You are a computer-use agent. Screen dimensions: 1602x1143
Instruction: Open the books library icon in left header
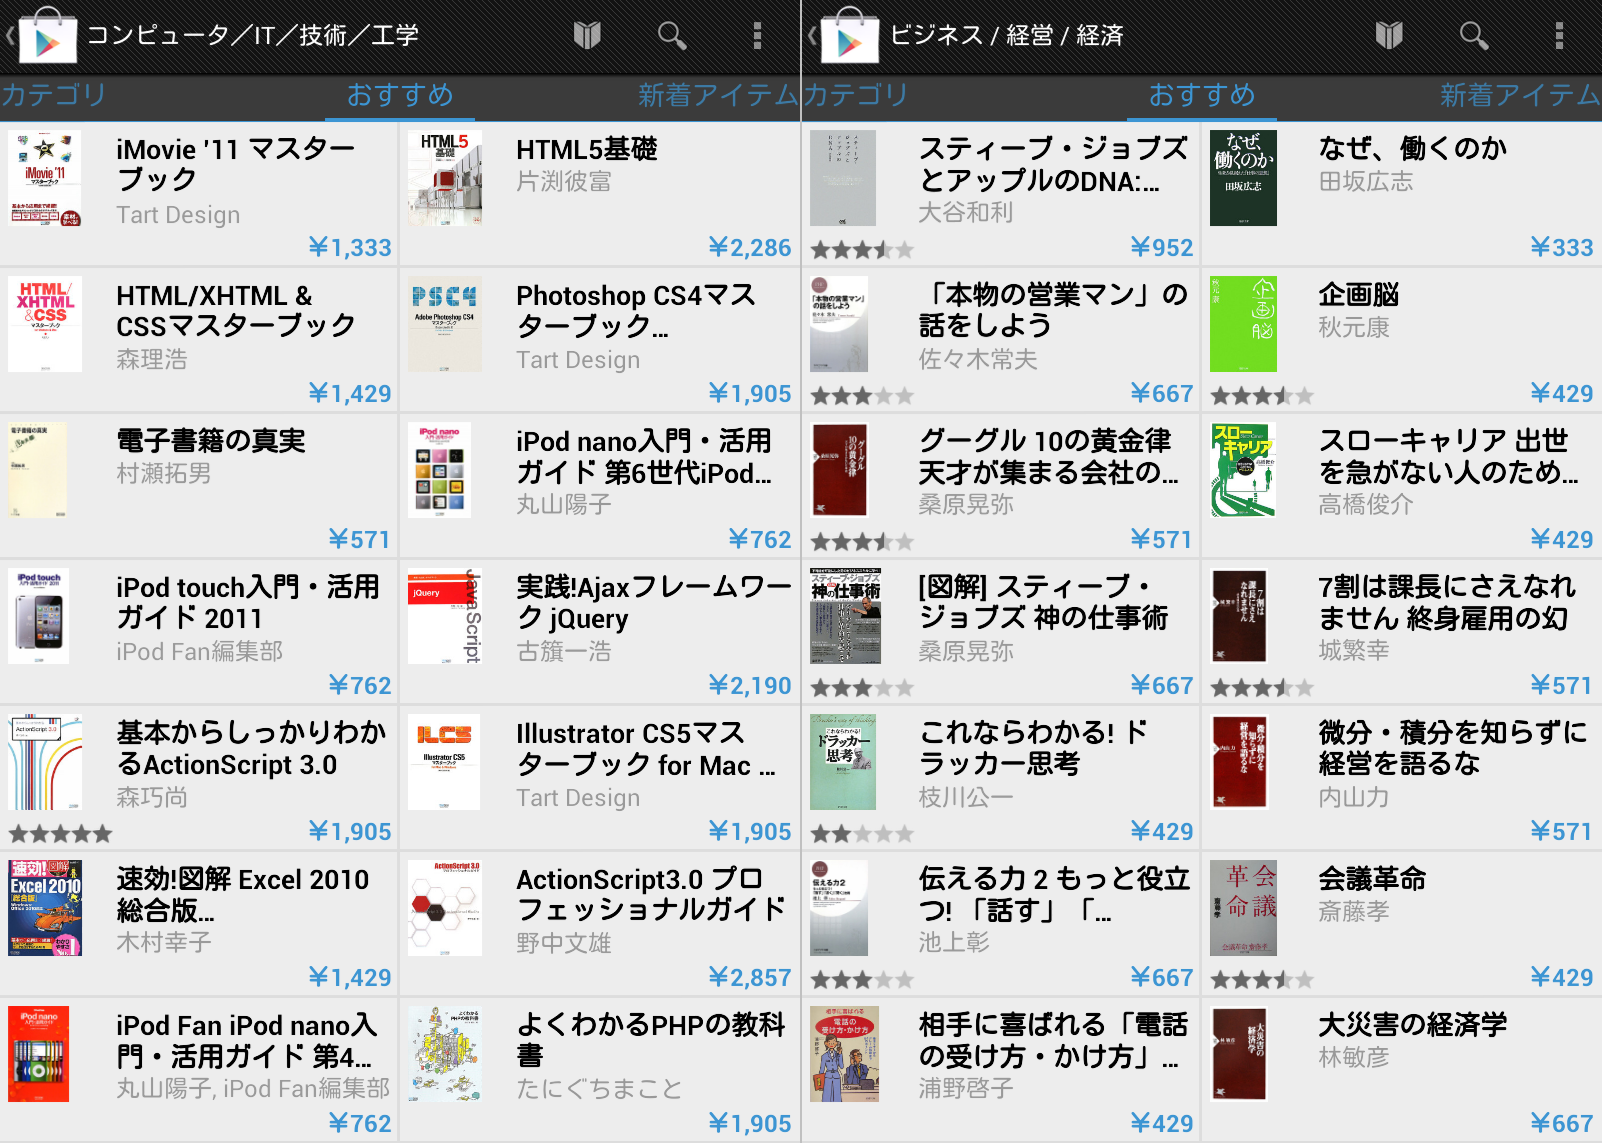[x=587, y=36]
